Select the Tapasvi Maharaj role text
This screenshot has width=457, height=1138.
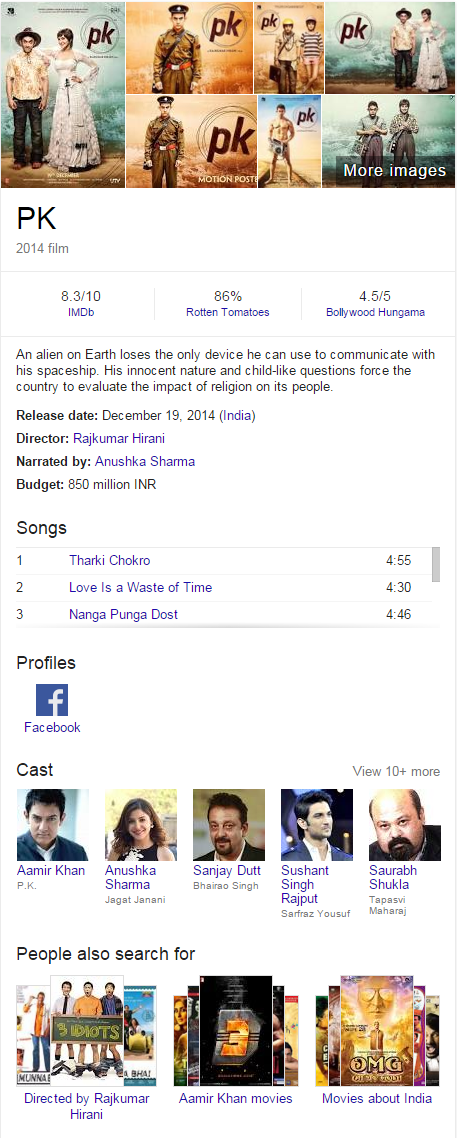(388, 905)
